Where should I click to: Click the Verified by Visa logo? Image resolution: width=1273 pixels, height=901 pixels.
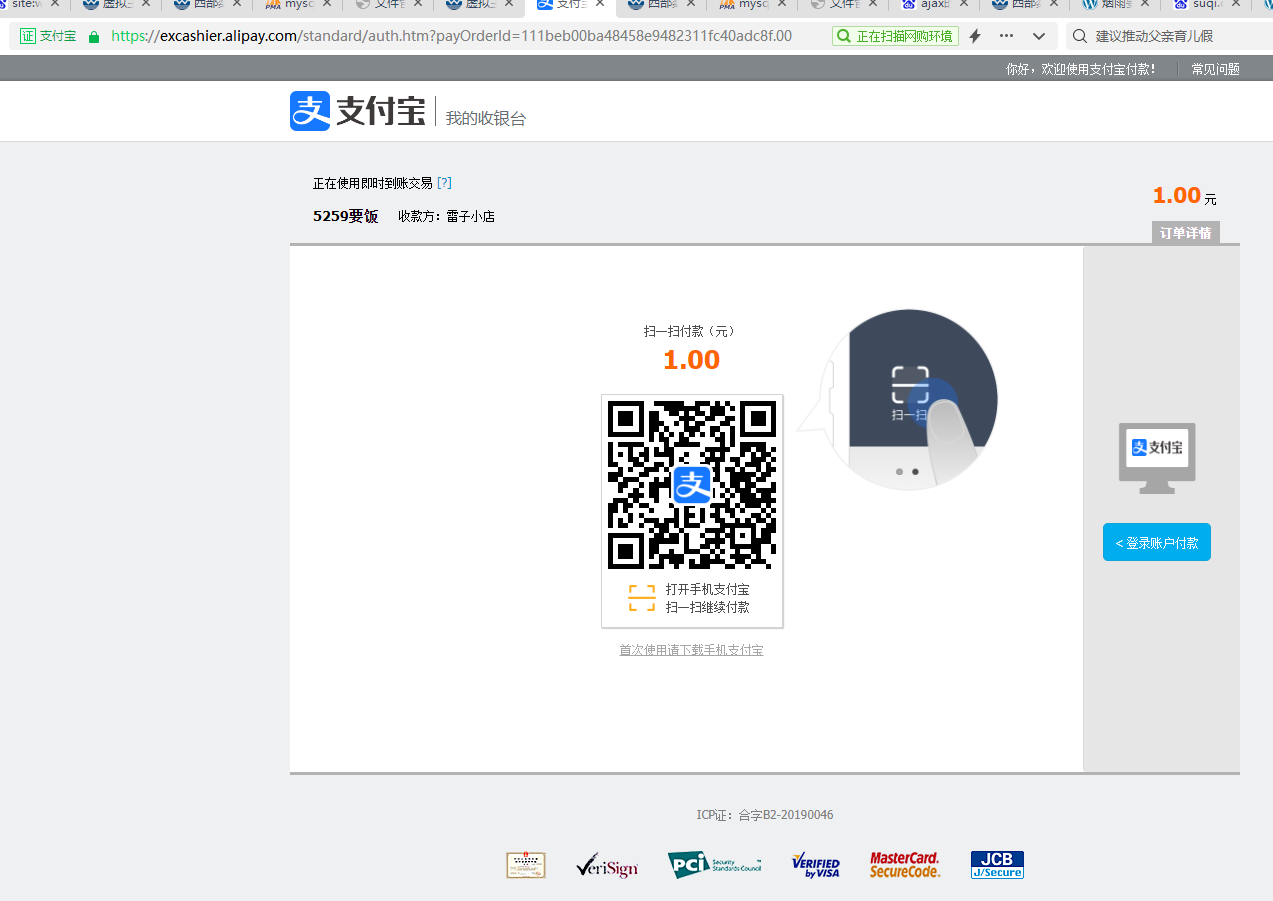816,866
